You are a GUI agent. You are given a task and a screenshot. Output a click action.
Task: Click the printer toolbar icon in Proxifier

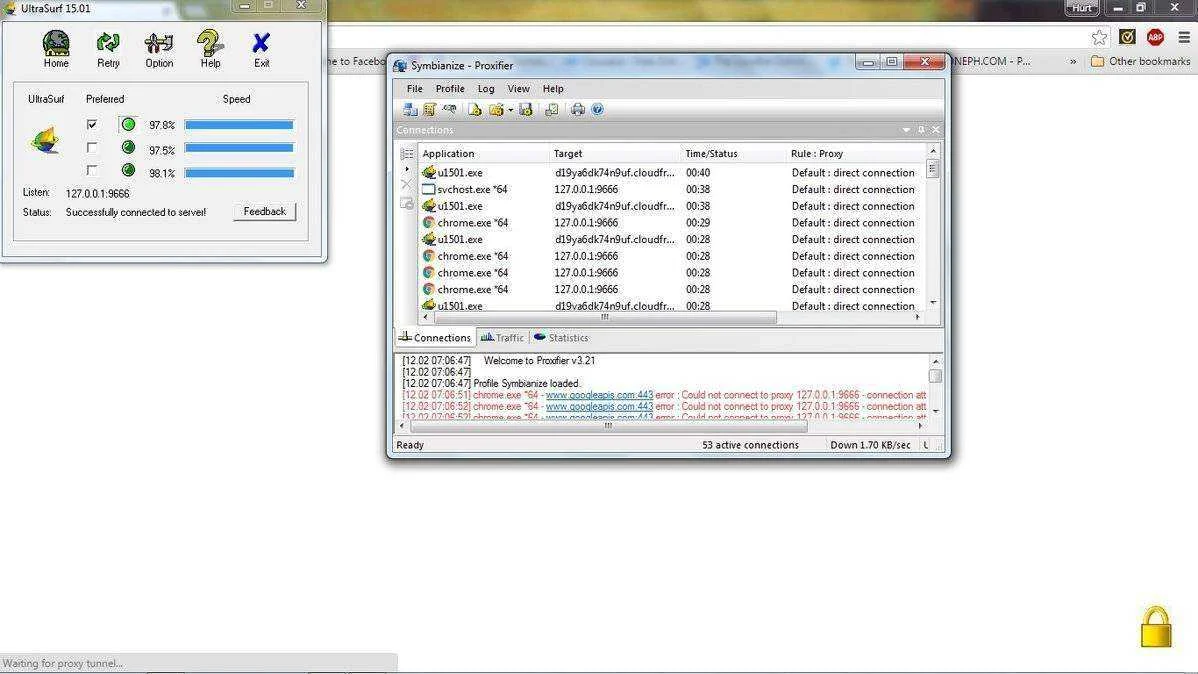click(x=578, y=109)
